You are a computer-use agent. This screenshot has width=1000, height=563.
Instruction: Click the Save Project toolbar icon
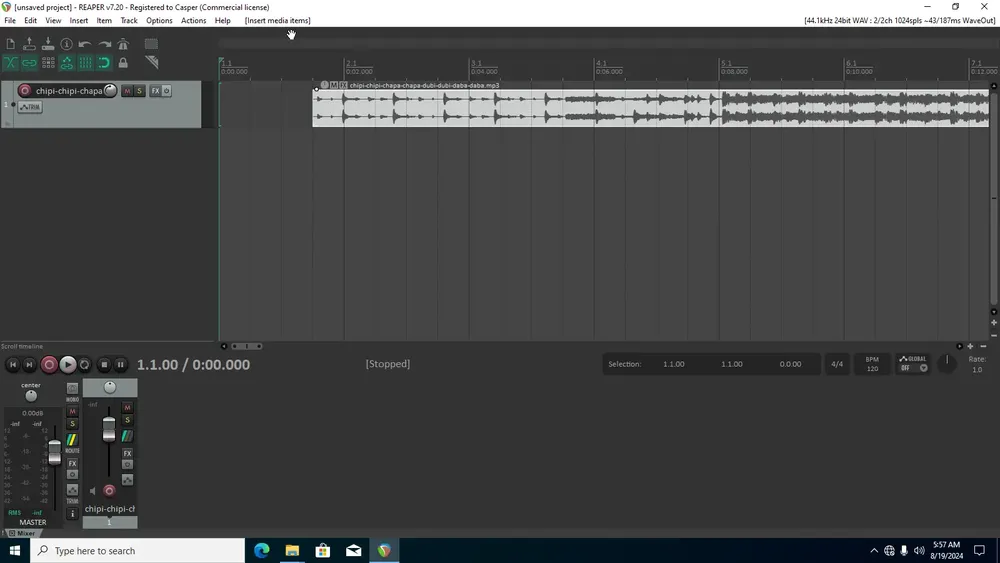point(48,44)
